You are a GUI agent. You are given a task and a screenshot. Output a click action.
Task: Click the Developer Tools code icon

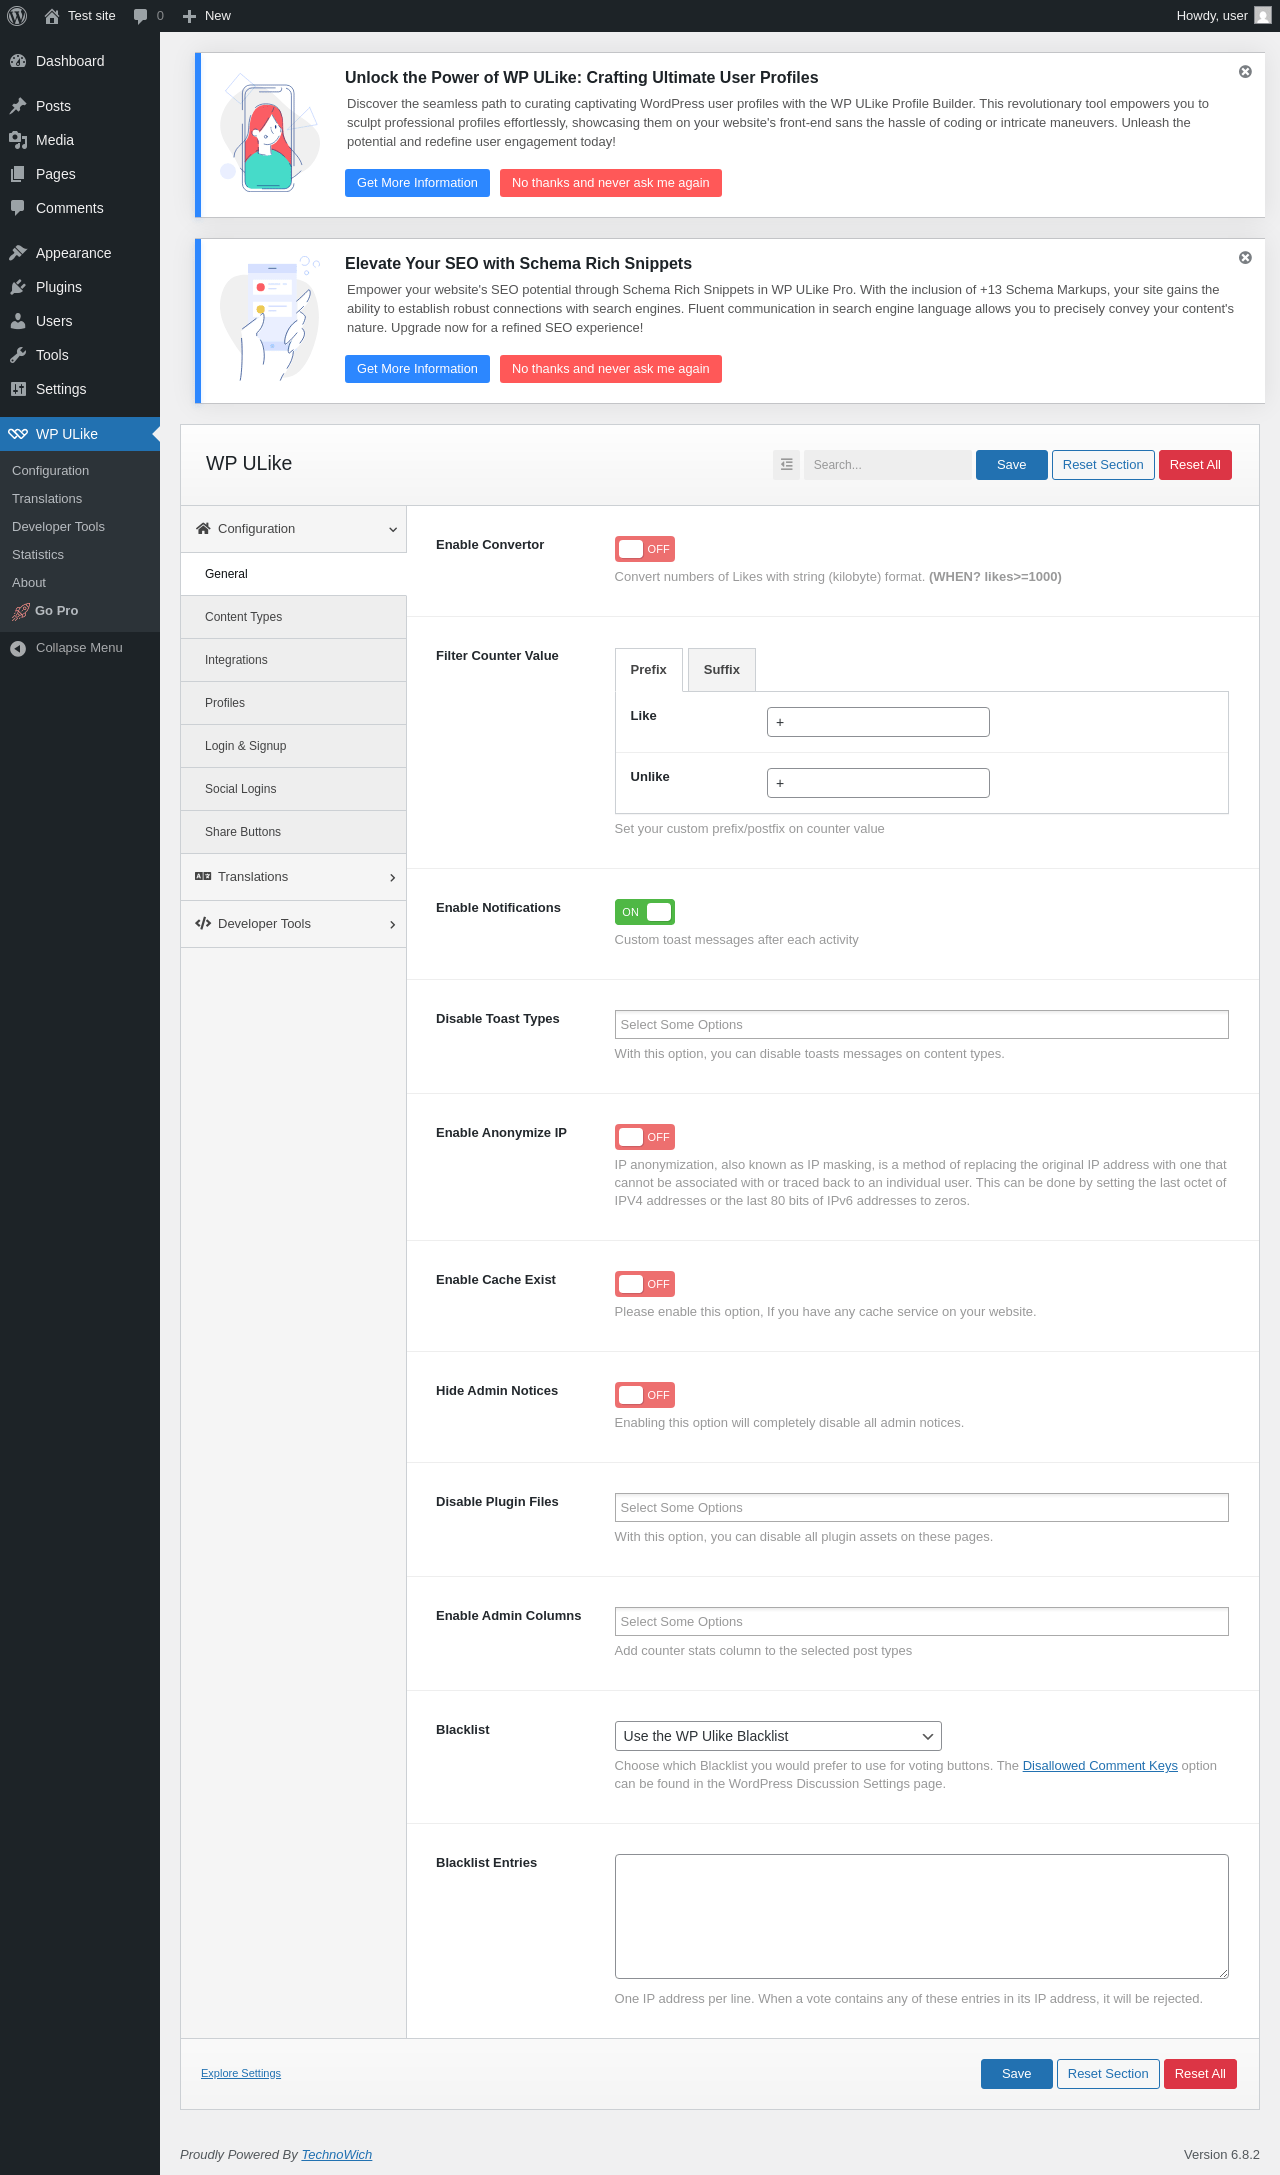(x=203, y=923)
